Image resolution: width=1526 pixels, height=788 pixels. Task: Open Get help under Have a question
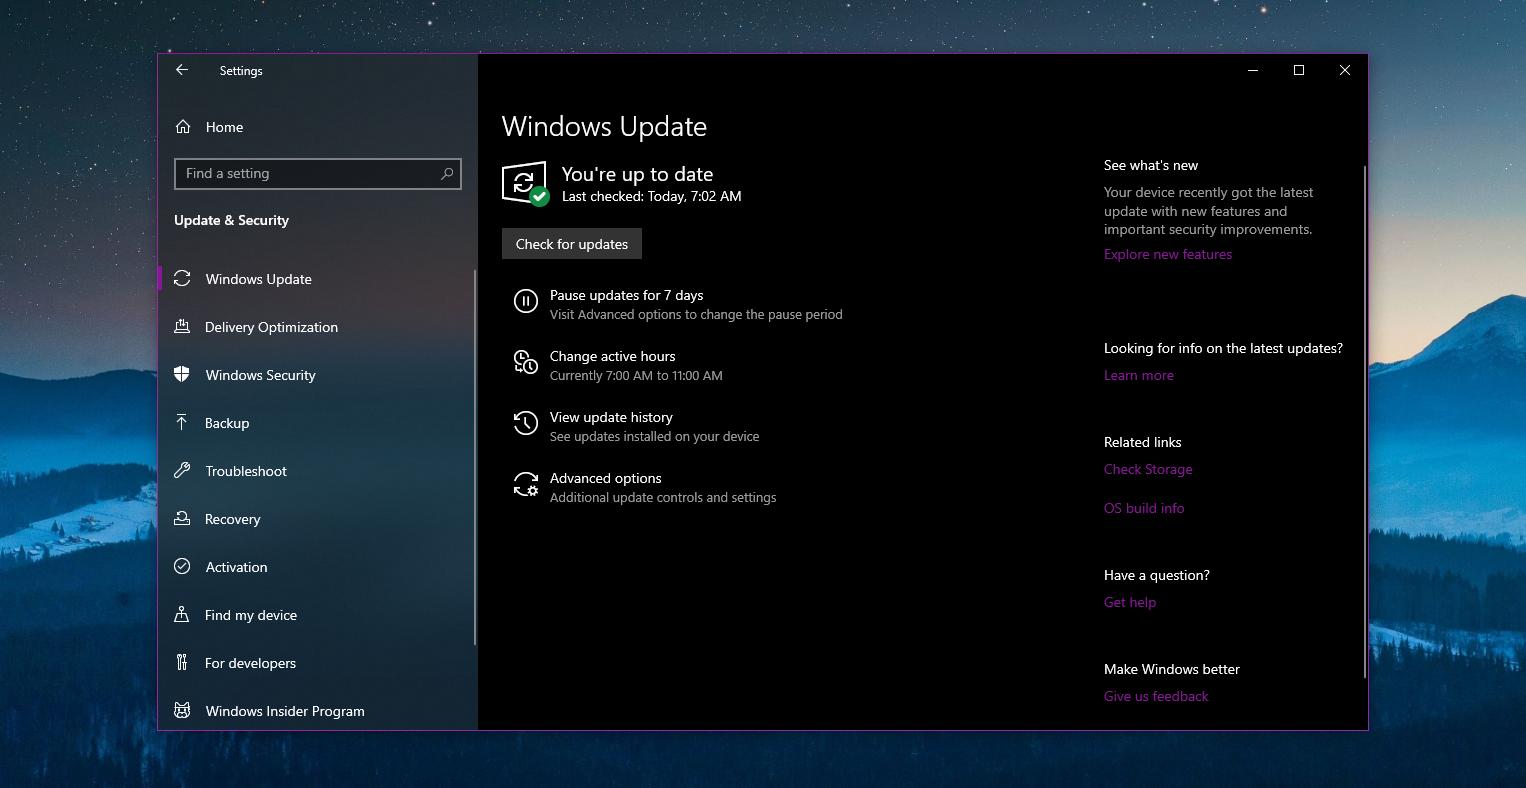[x=1129, y=602]
